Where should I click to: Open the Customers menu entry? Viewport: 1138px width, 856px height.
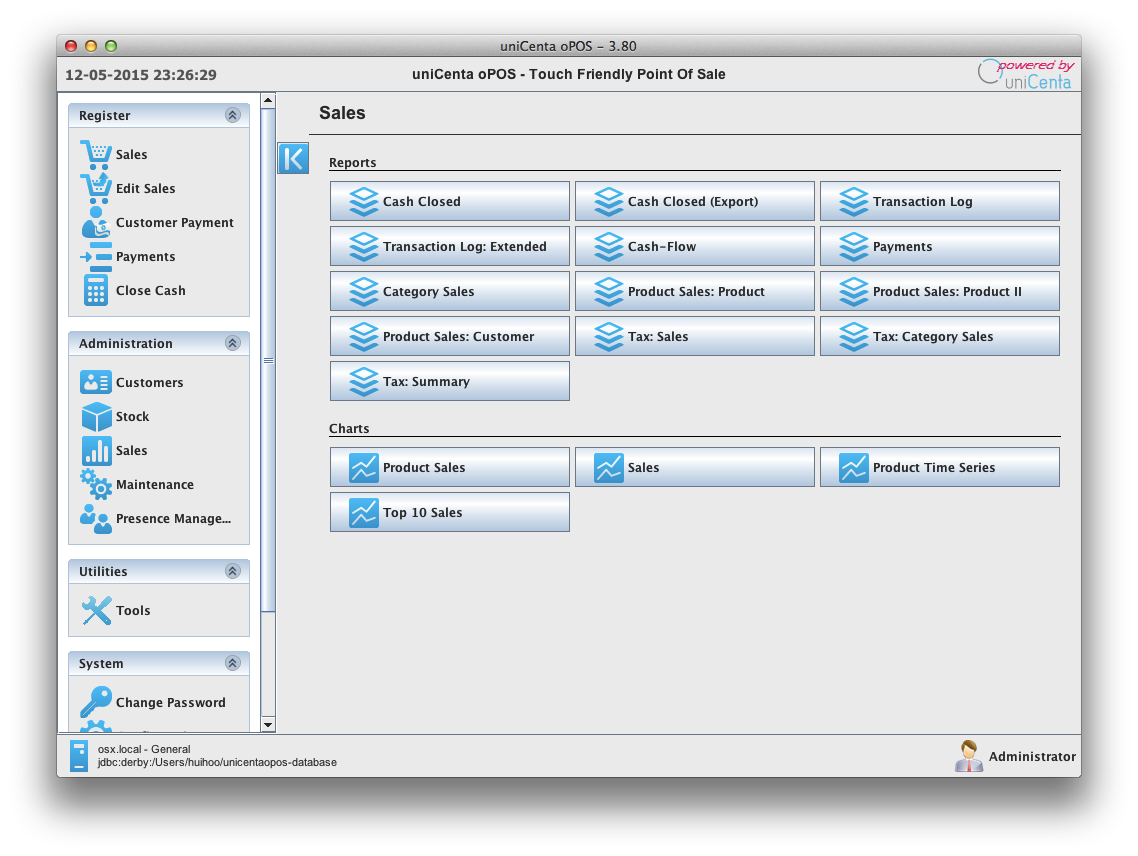click(x=149, y=382)
